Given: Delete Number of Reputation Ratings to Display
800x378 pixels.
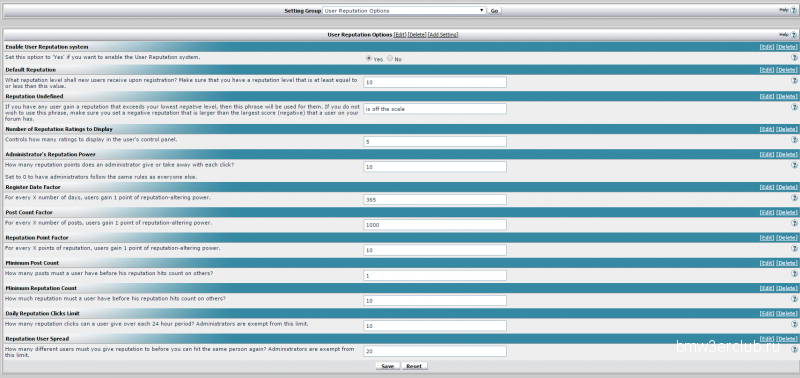Looking at the screenshot, I should point(786,130).
